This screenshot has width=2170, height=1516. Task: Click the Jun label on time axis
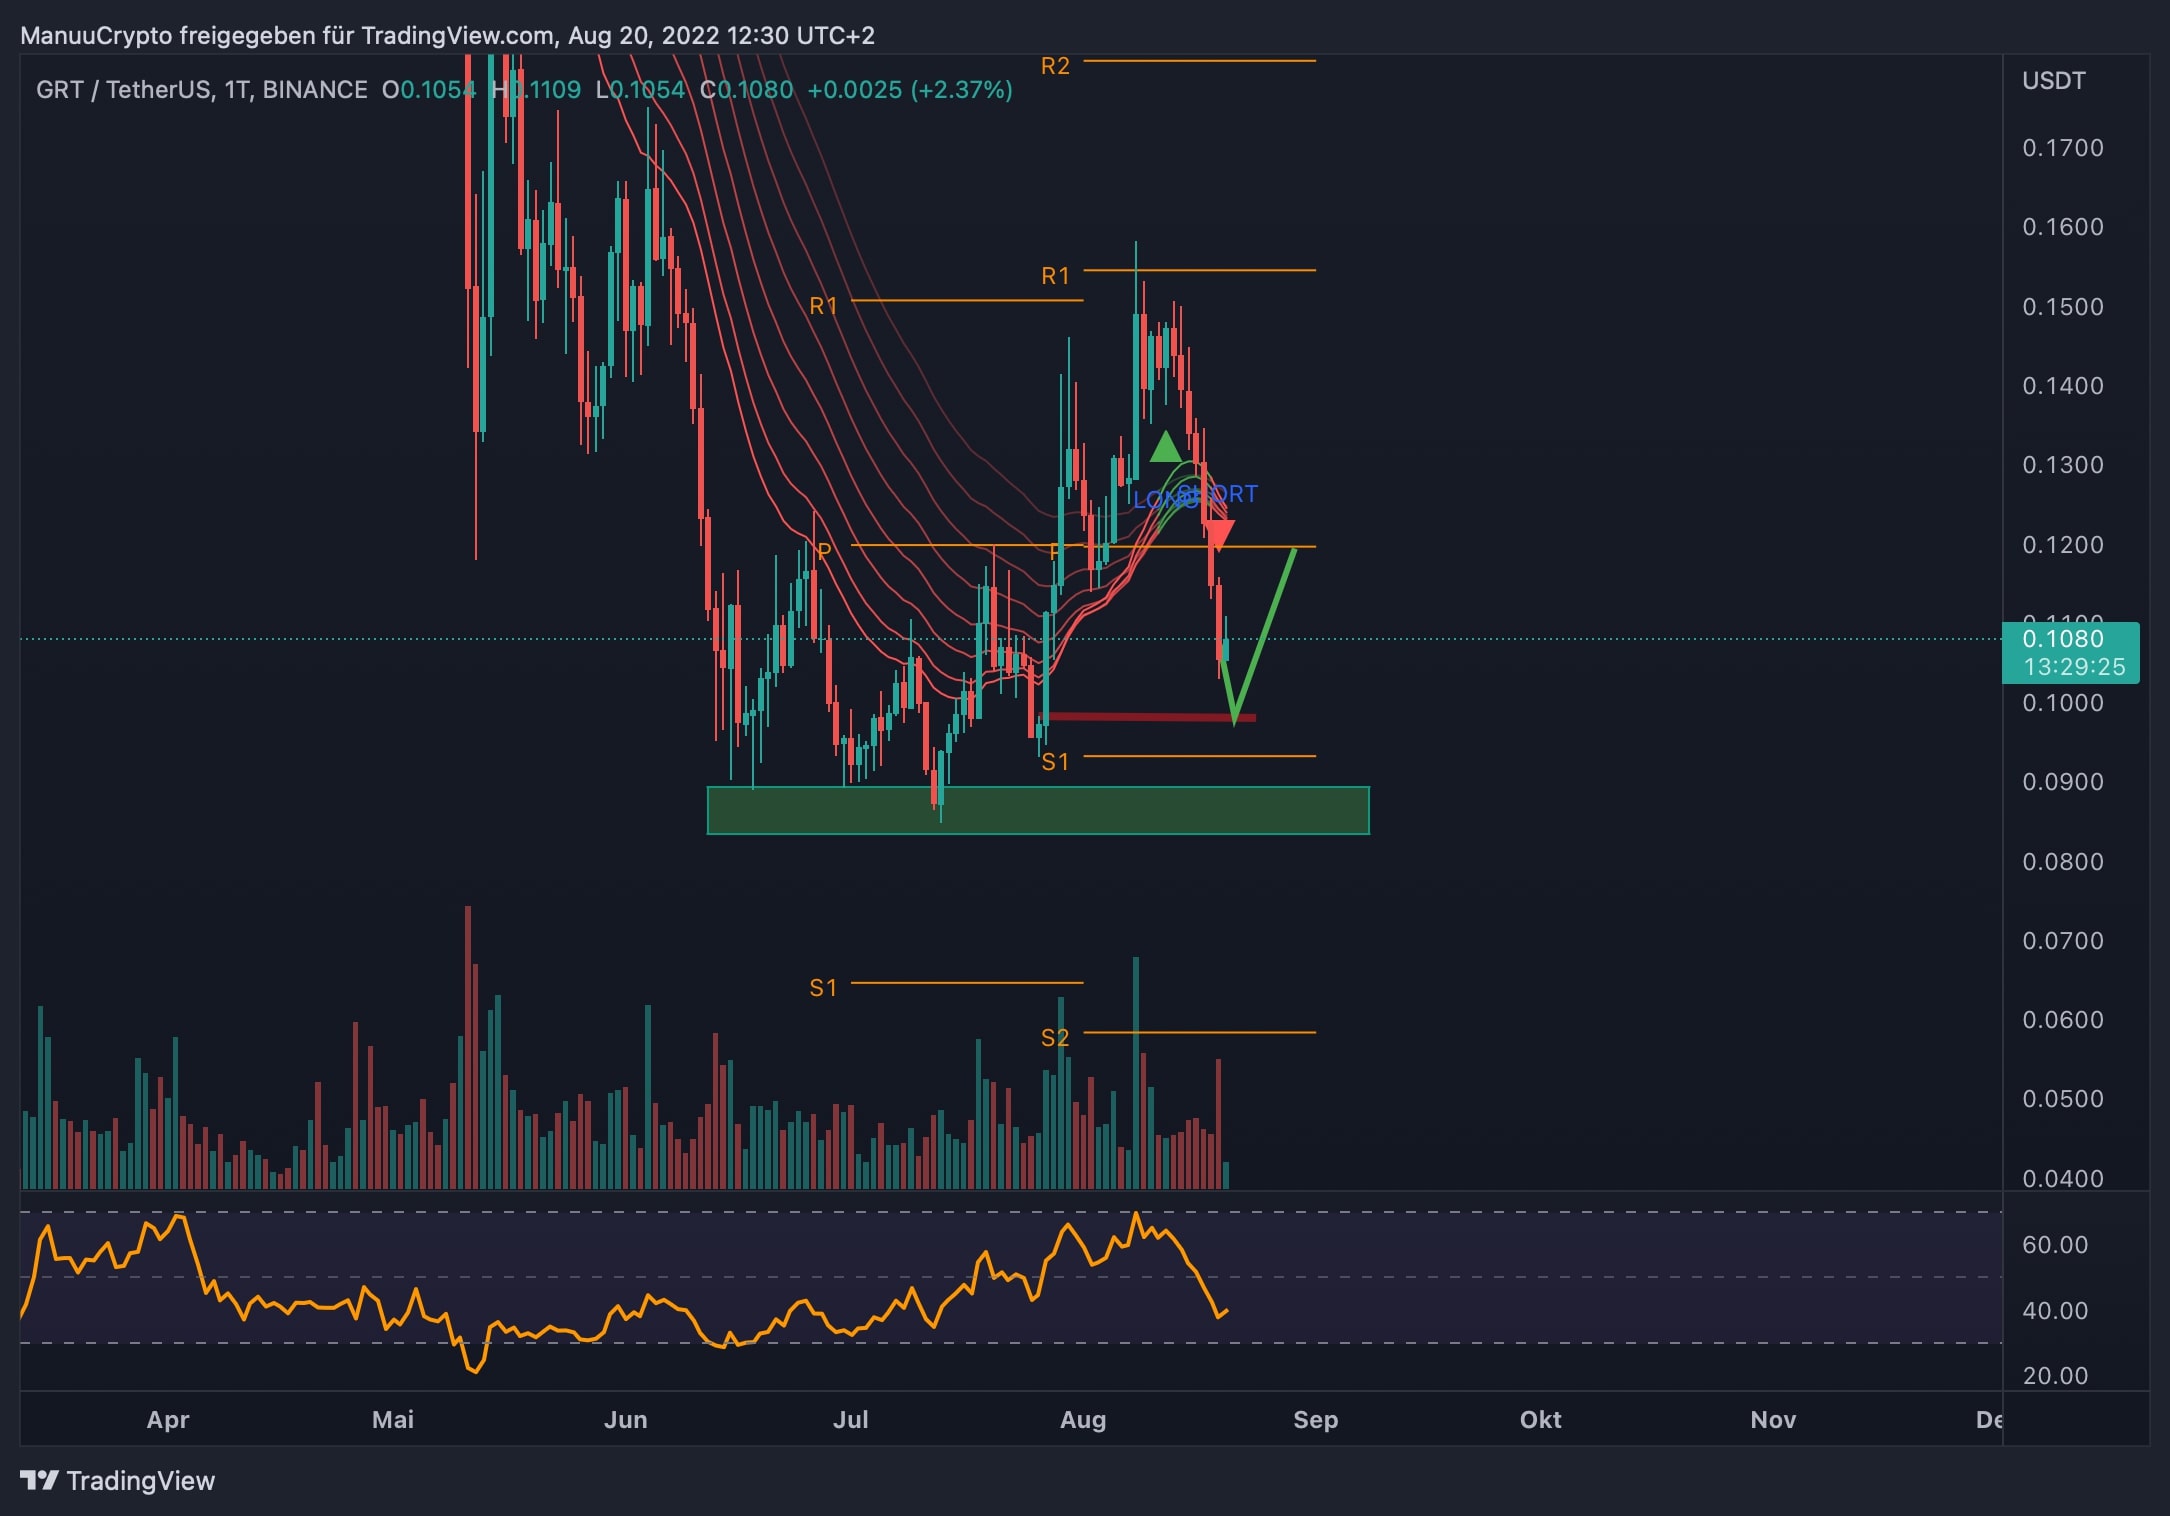tap(626, 1420)
